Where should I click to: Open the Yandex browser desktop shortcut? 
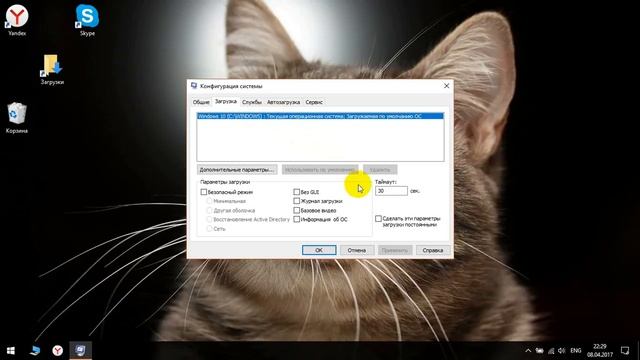tap(17, 20)
